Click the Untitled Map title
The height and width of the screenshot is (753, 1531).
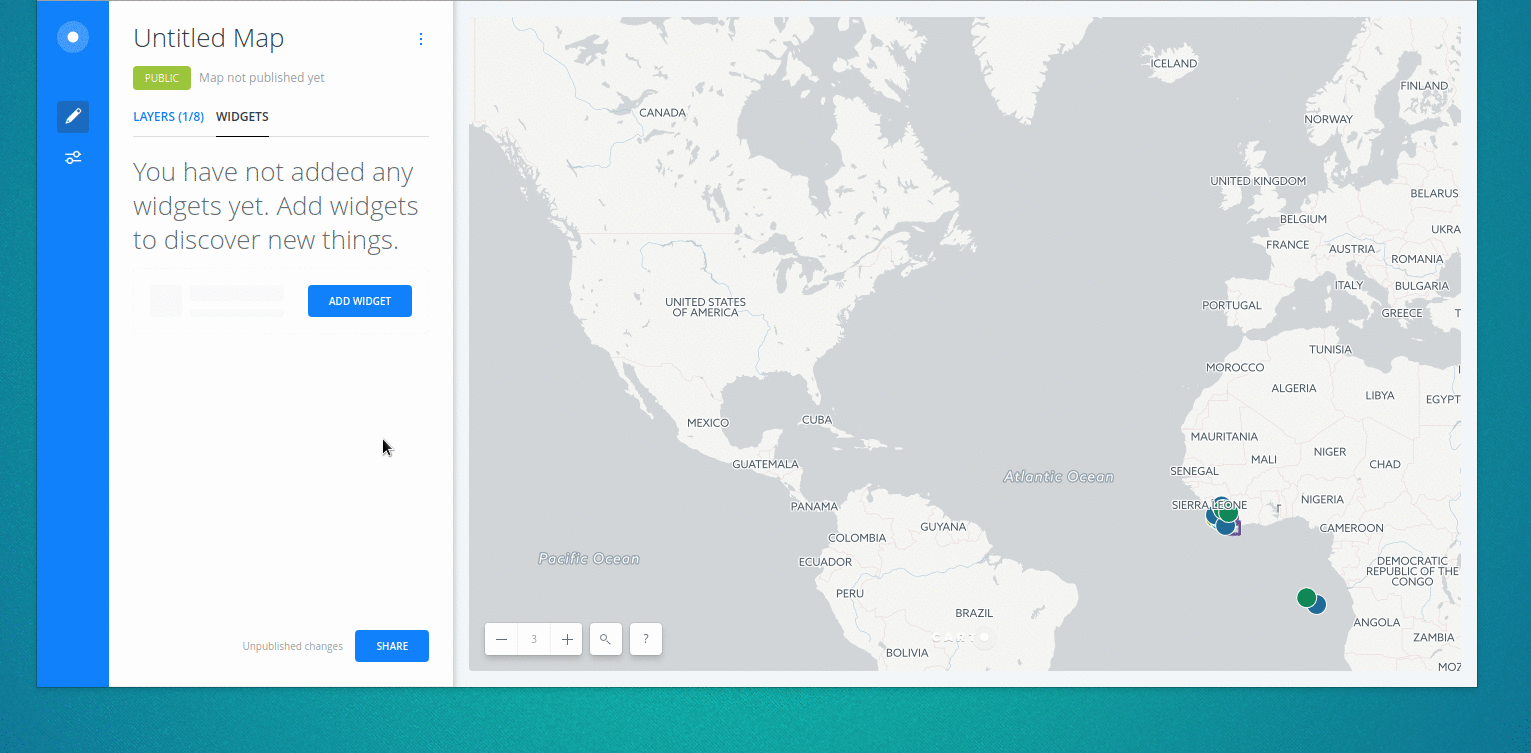point(209,38)
